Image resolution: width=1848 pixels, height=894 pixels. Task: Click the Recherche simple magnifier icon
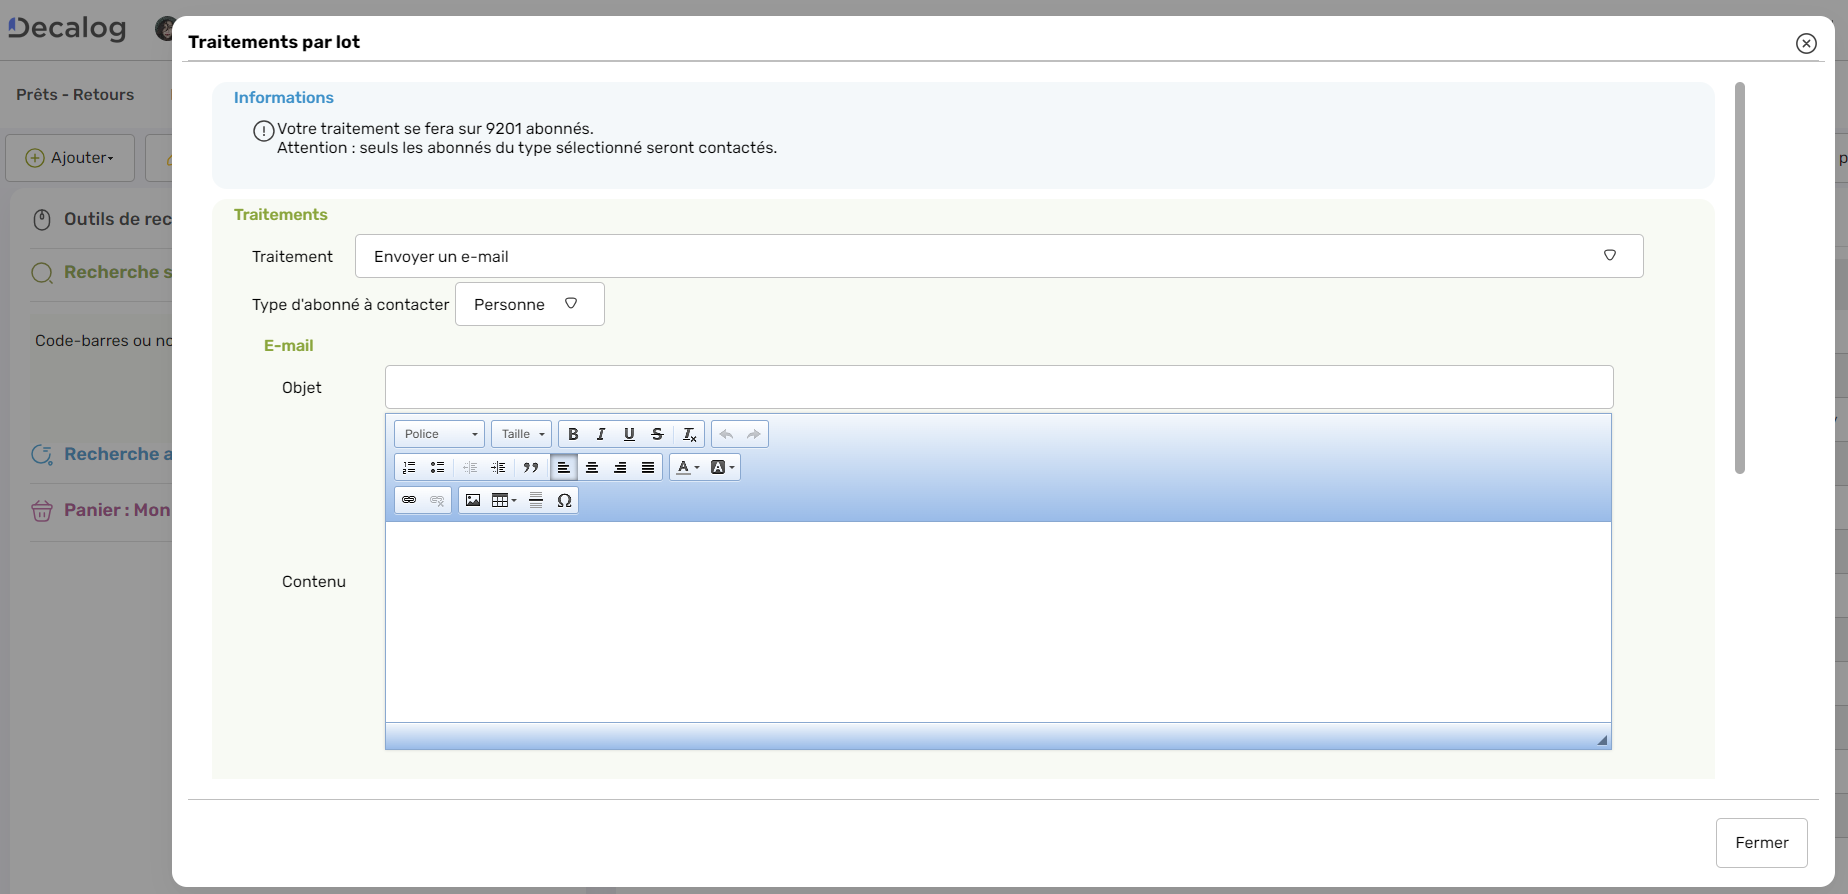pyautogui.click(x=42, y=273)
